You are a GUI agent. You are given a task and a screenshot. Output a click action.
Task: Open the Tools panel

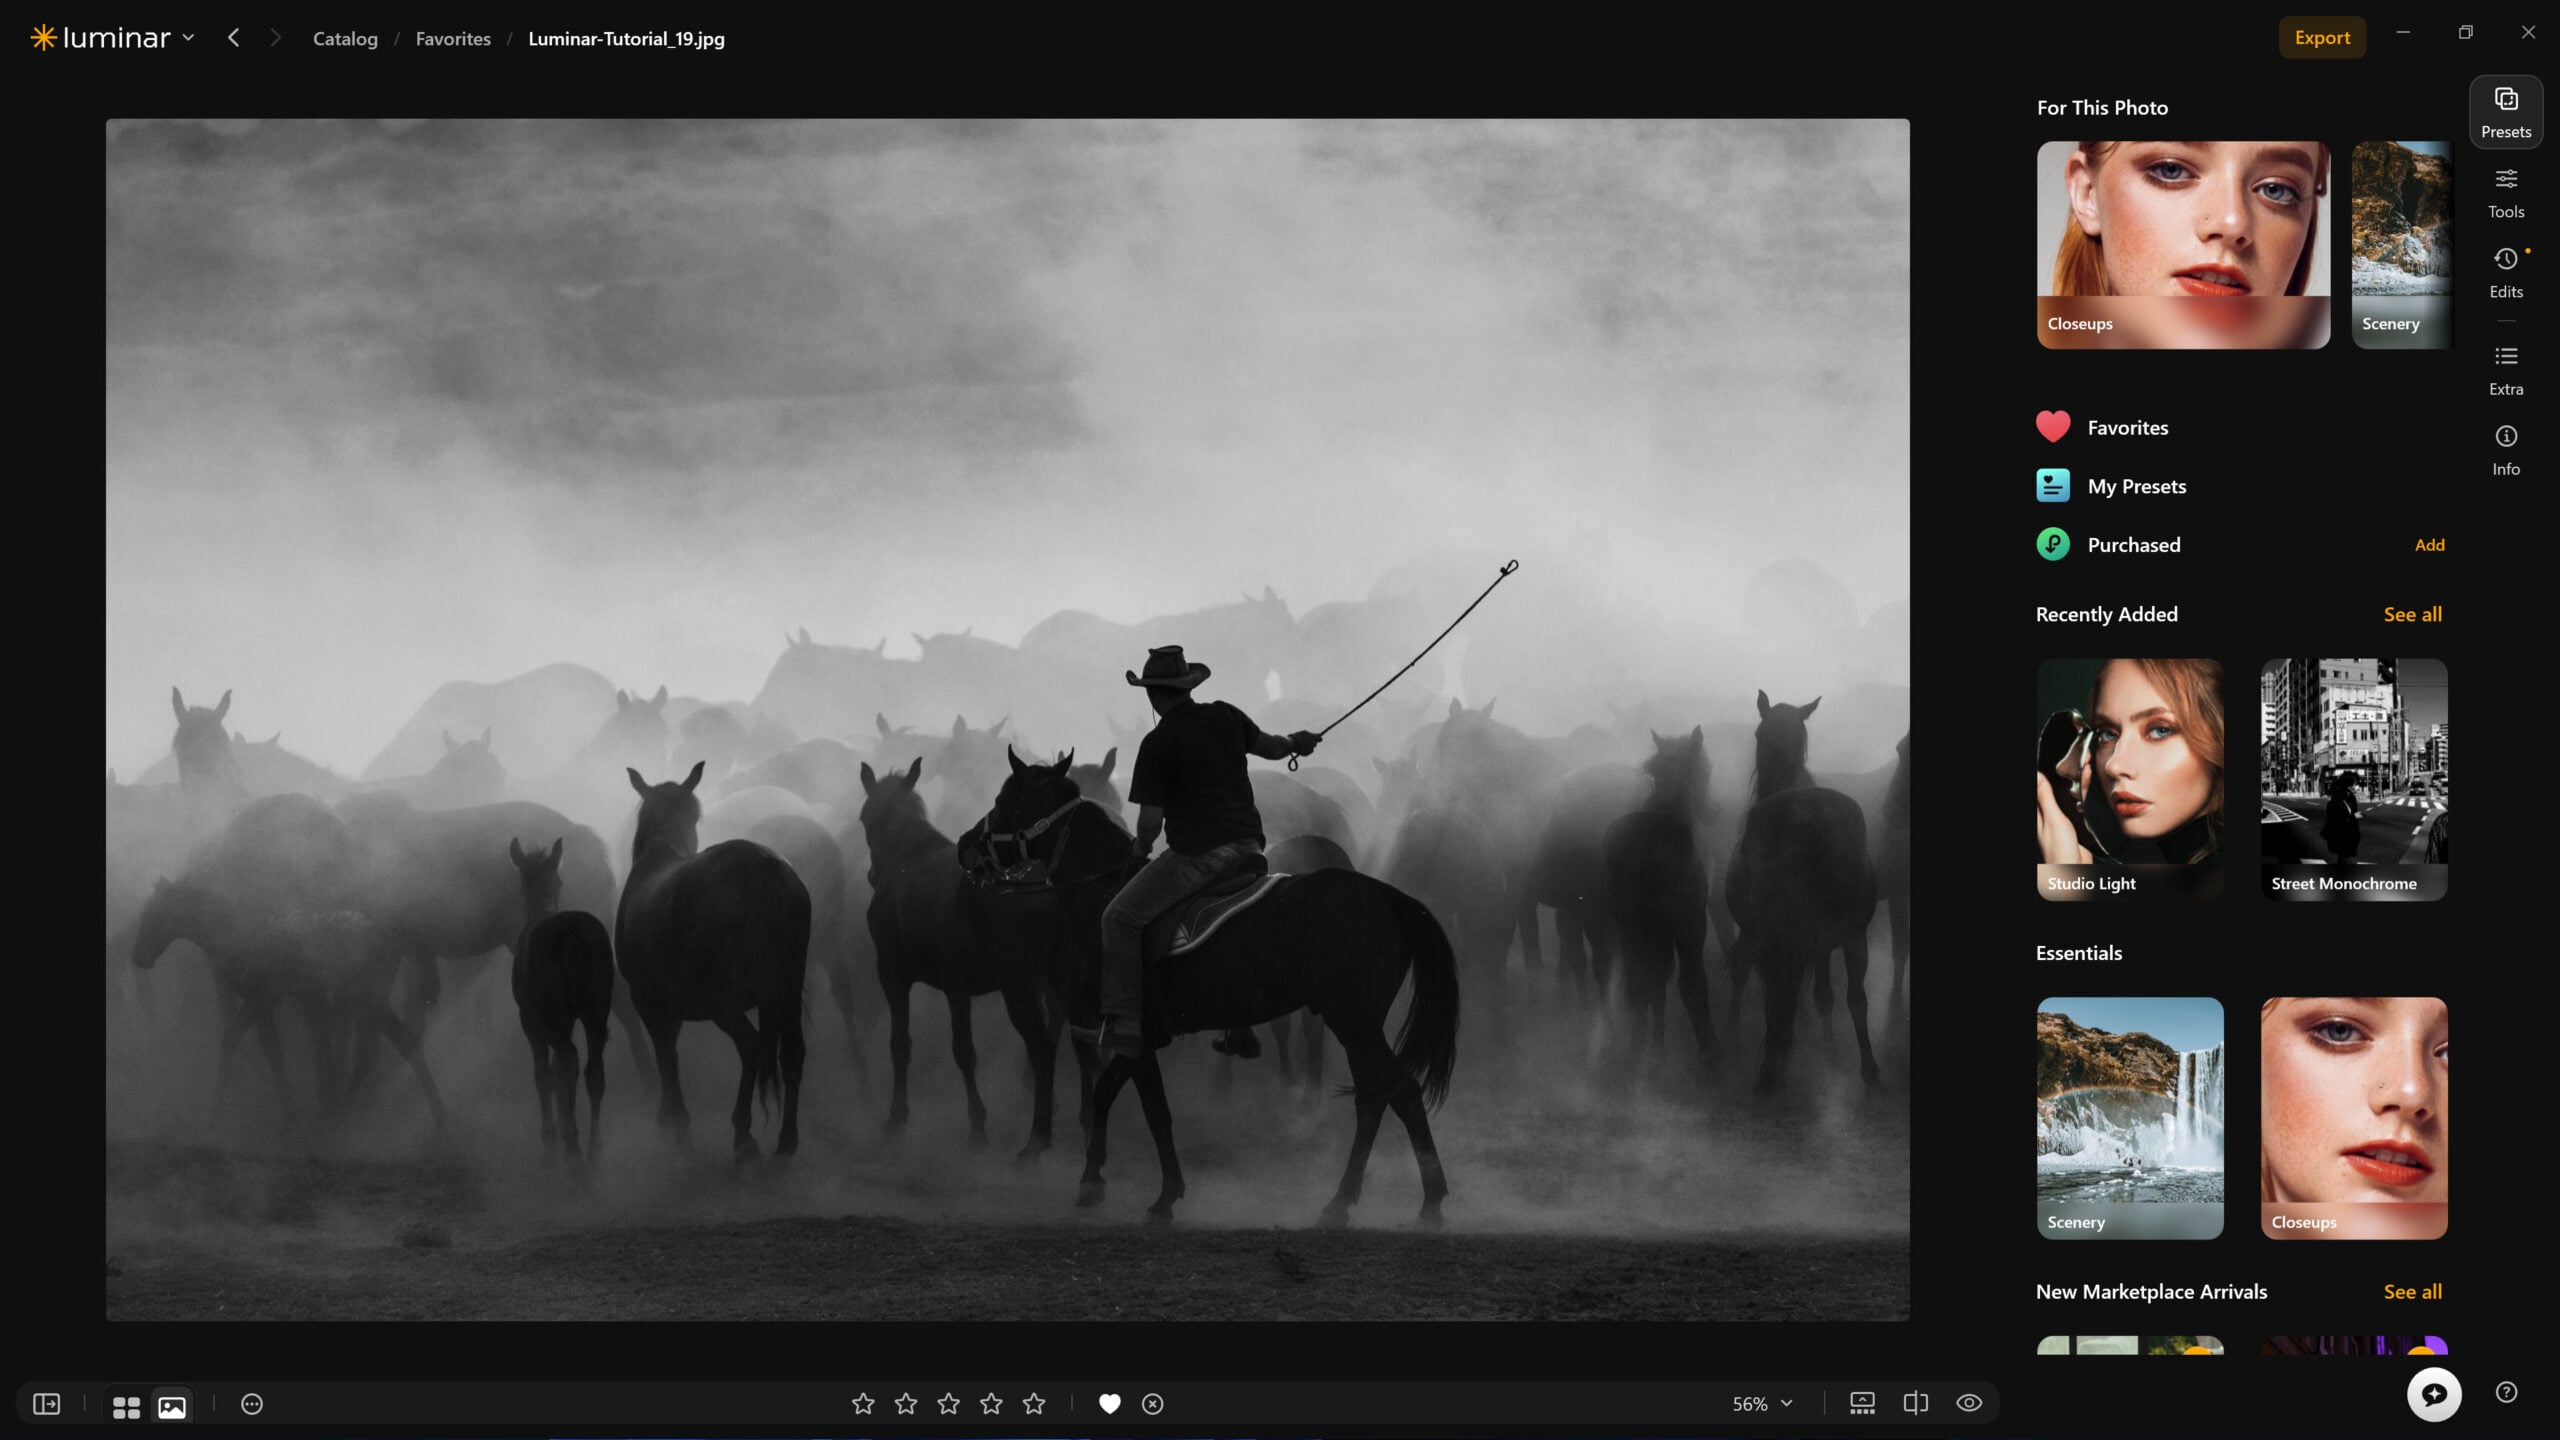(2505, 193)
